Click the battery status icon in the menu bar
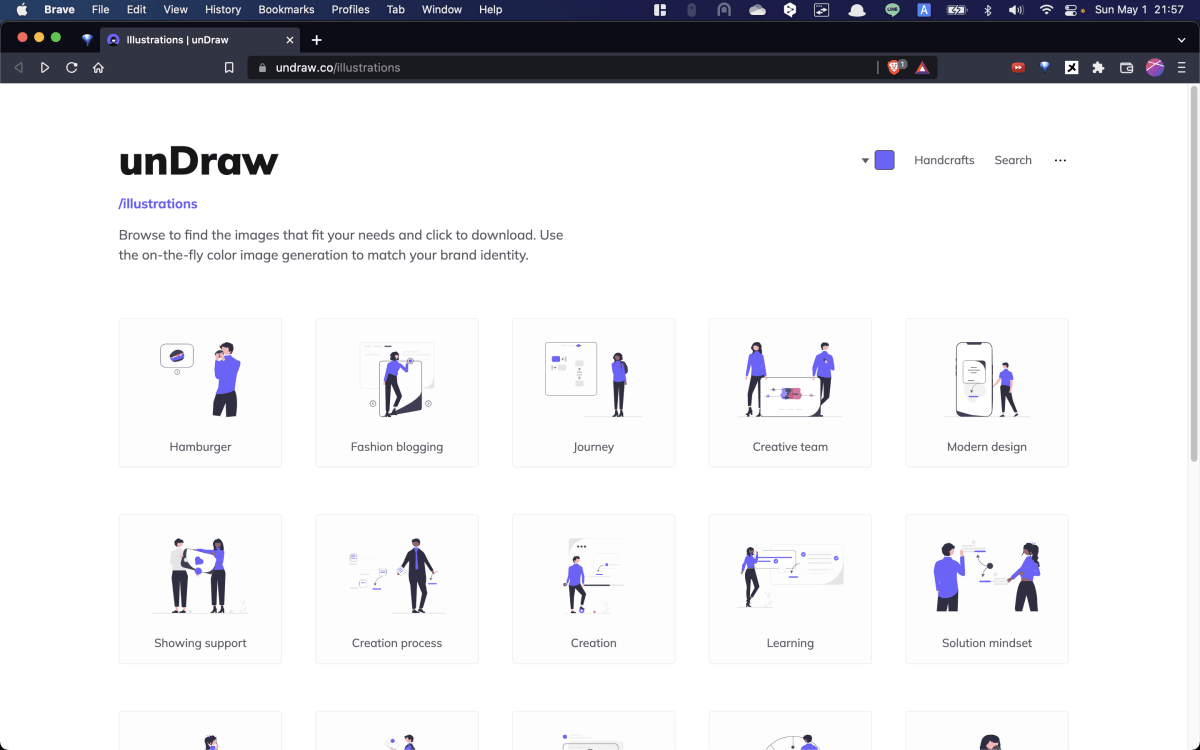 point(957,10)
